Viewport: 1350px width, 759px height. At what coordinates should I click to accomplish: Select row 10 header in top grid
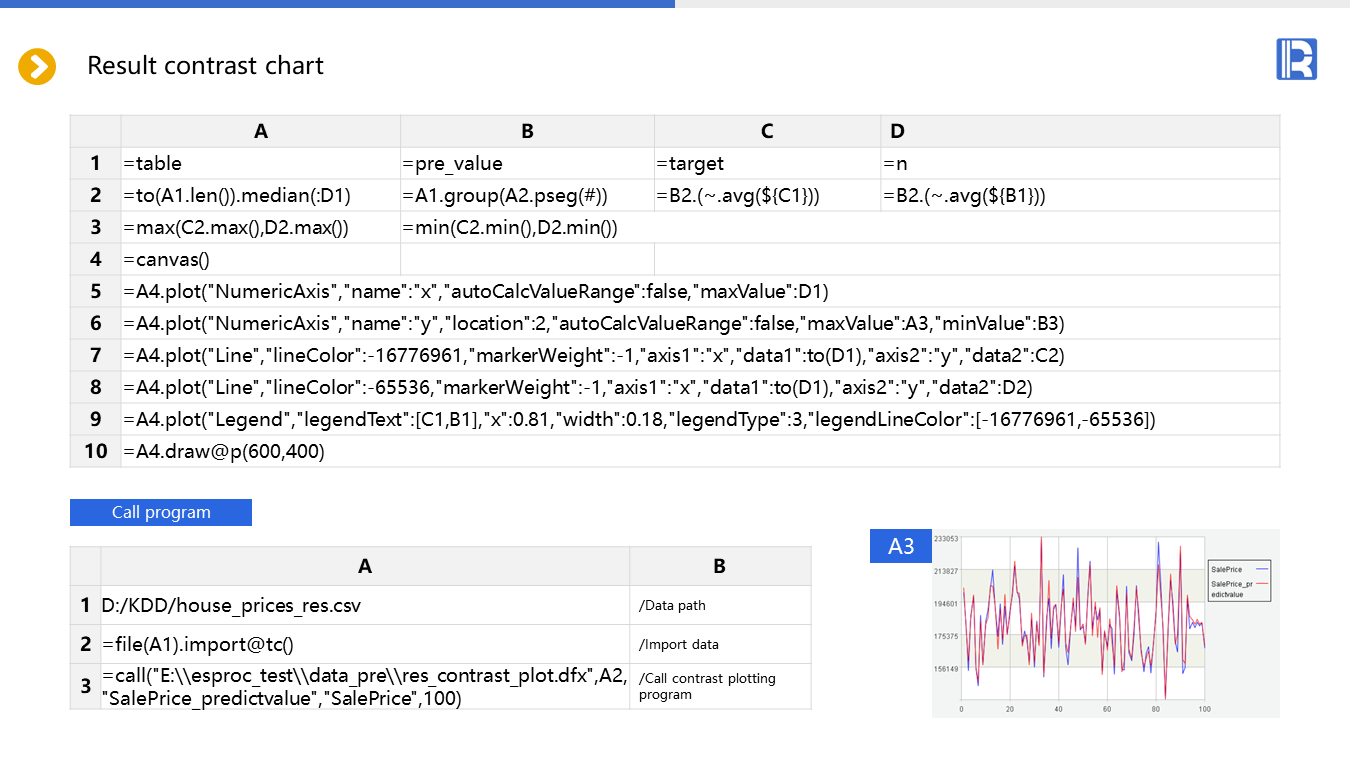pyautogui.click(x=96, y=451)
